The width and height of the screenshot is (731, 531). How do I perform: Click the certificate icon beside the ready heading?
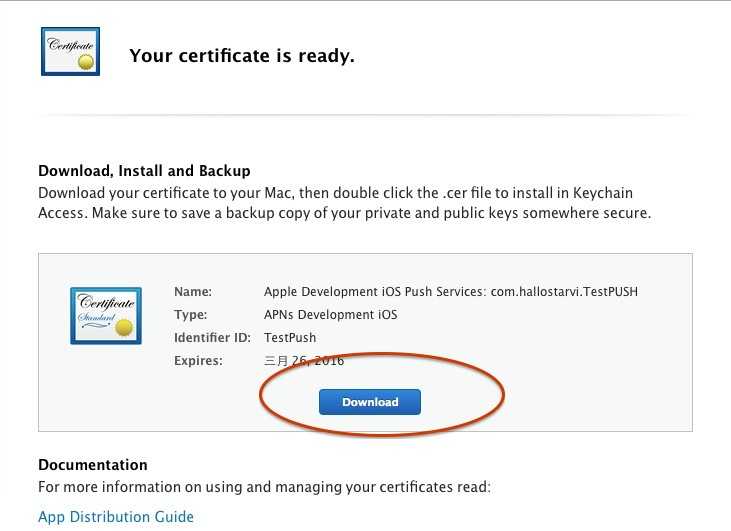click(x=70, y=51)
